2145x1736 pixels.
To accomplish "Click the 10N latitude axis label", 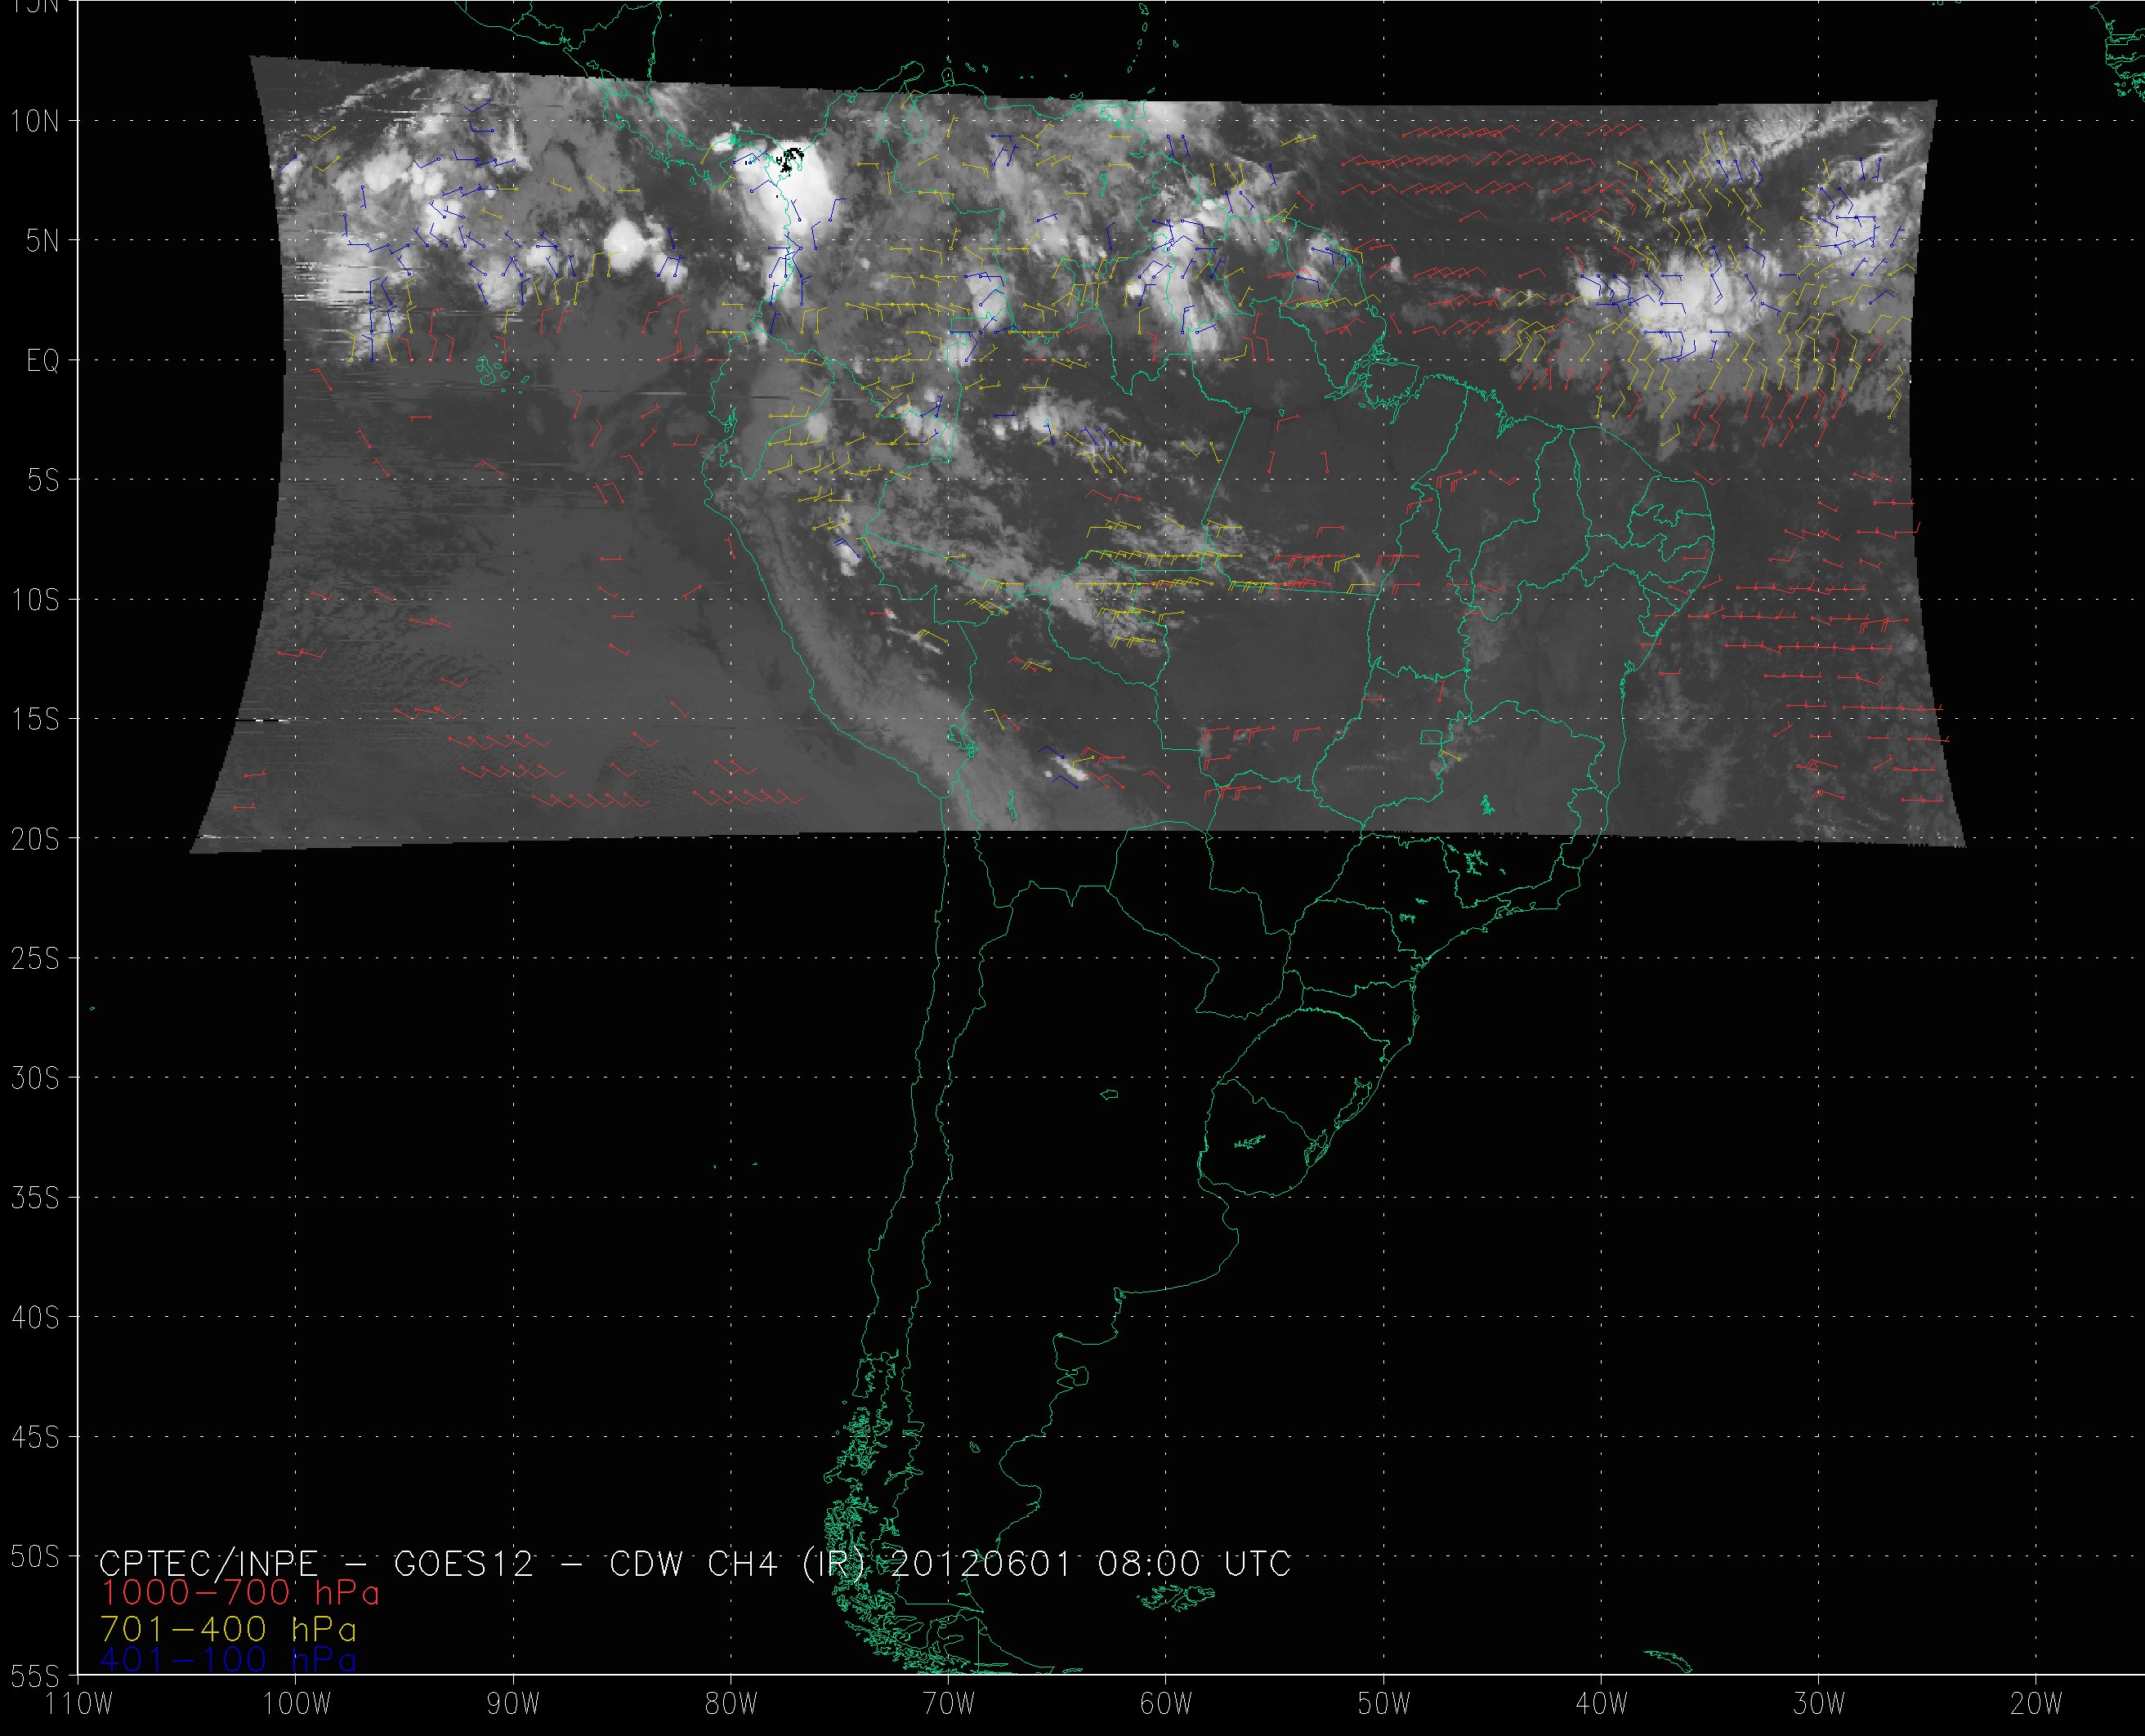I will point(35,122).
